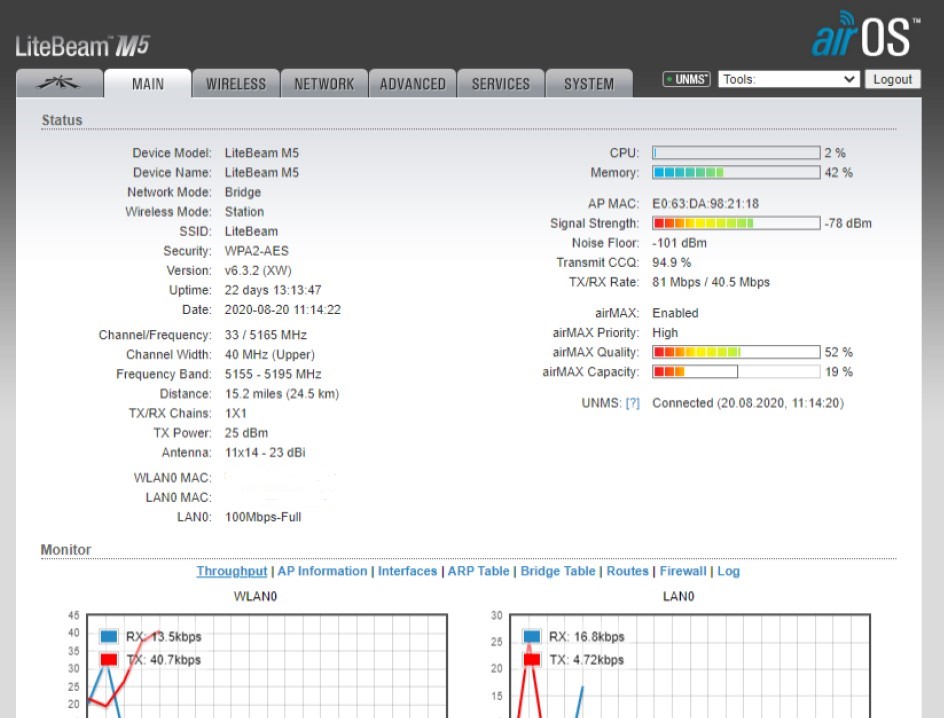Click the Noise Floor value -101 dBm

[x=680, y=243]
